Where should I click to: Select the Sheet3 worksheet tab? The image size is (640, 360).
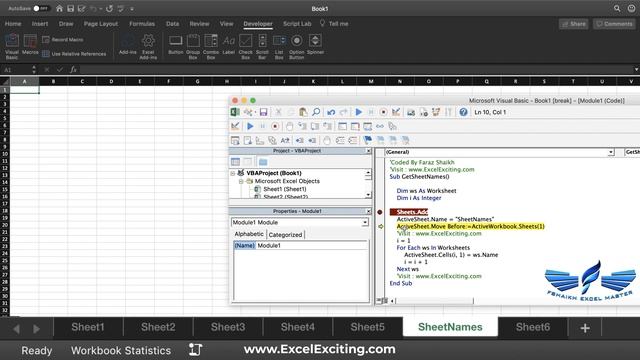(228, 327)
